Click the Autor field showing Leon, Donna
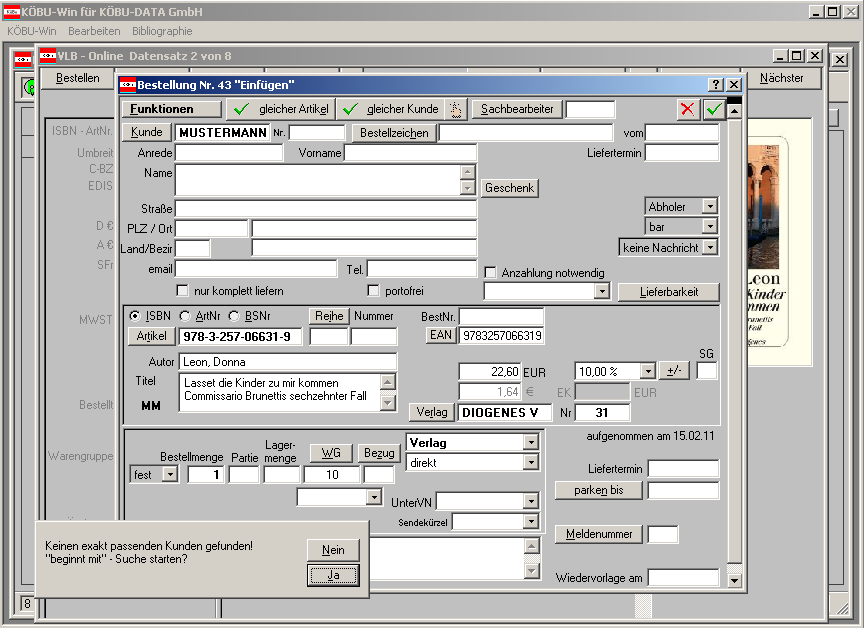 tap(288, 361)
